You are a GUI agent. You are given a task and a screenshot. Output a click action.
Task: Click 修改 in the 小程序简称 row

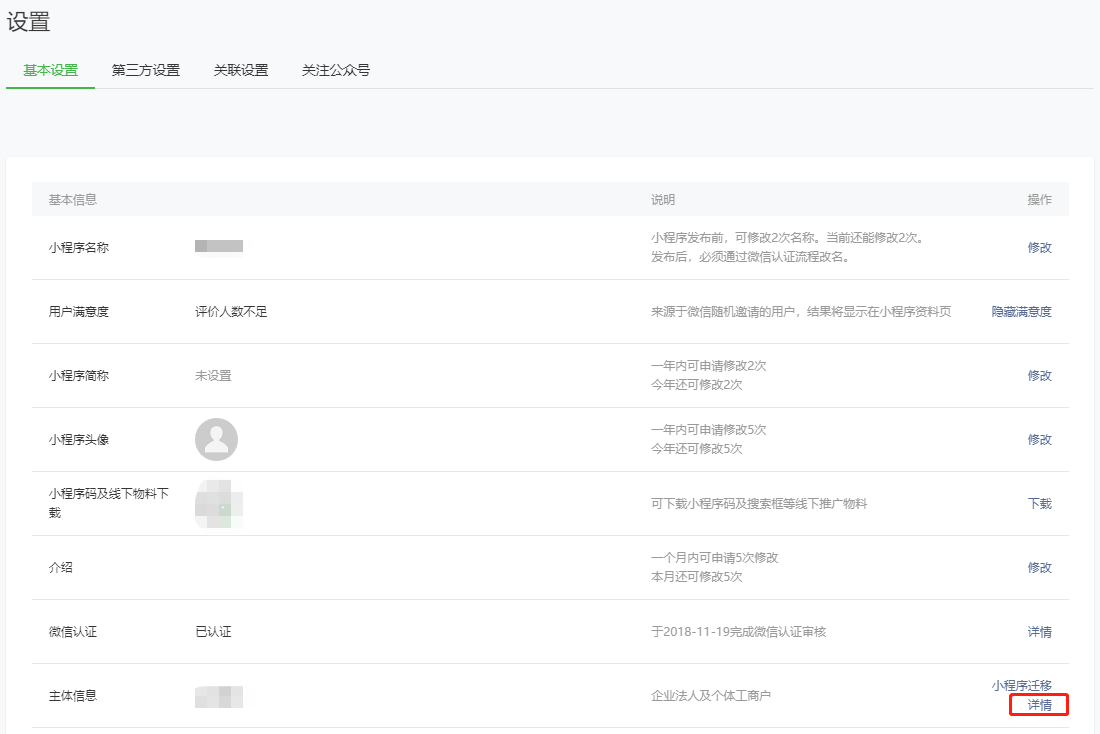pos(1039,375)
